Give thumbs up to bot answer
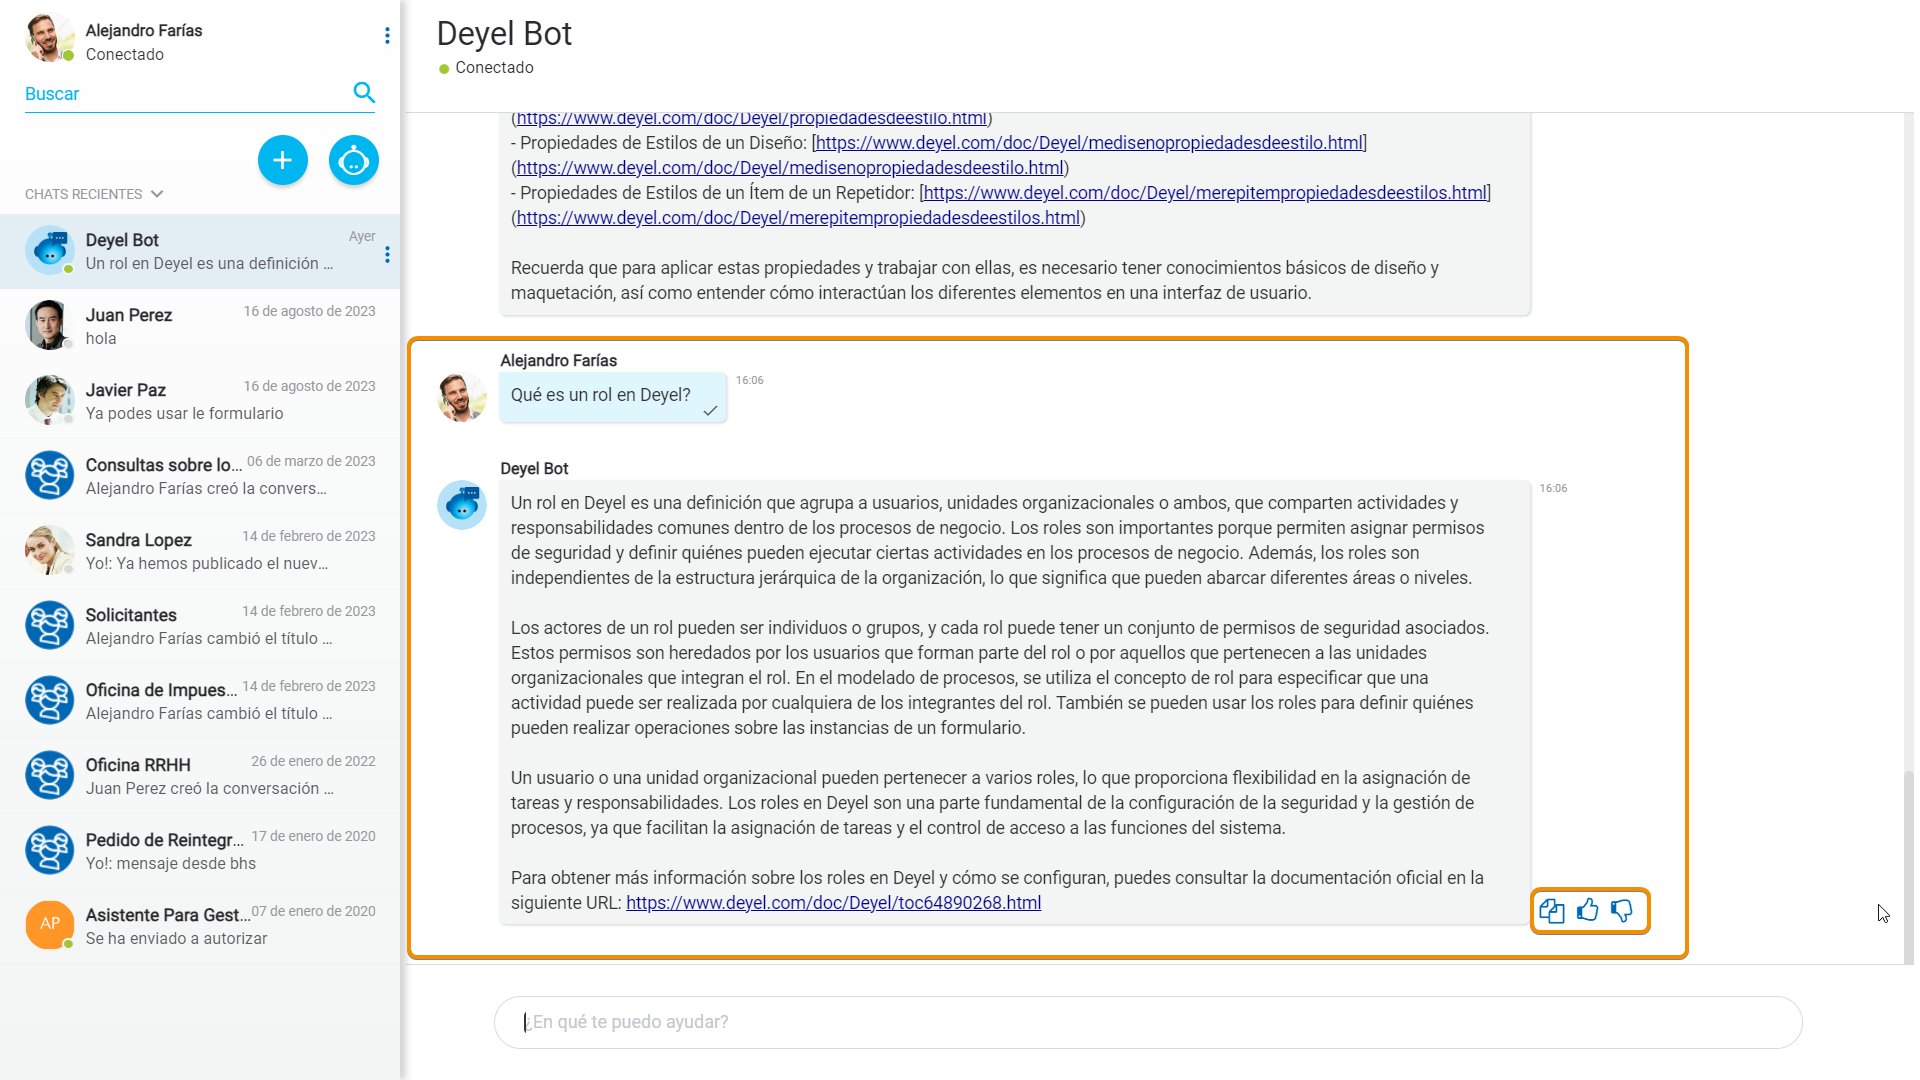 (x=1587, y=911)
